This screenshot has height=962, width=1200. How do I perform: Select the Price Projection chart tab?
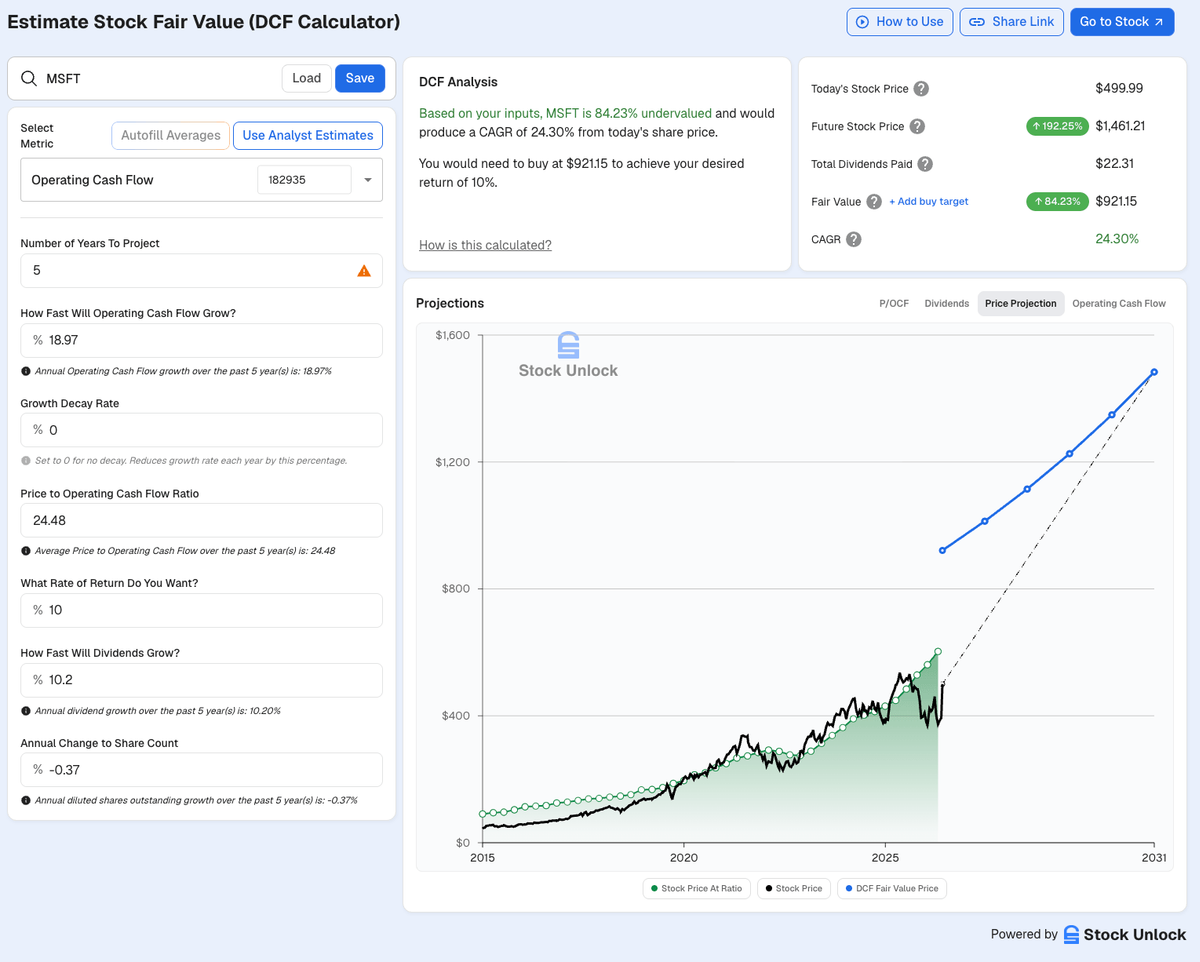1020,304
